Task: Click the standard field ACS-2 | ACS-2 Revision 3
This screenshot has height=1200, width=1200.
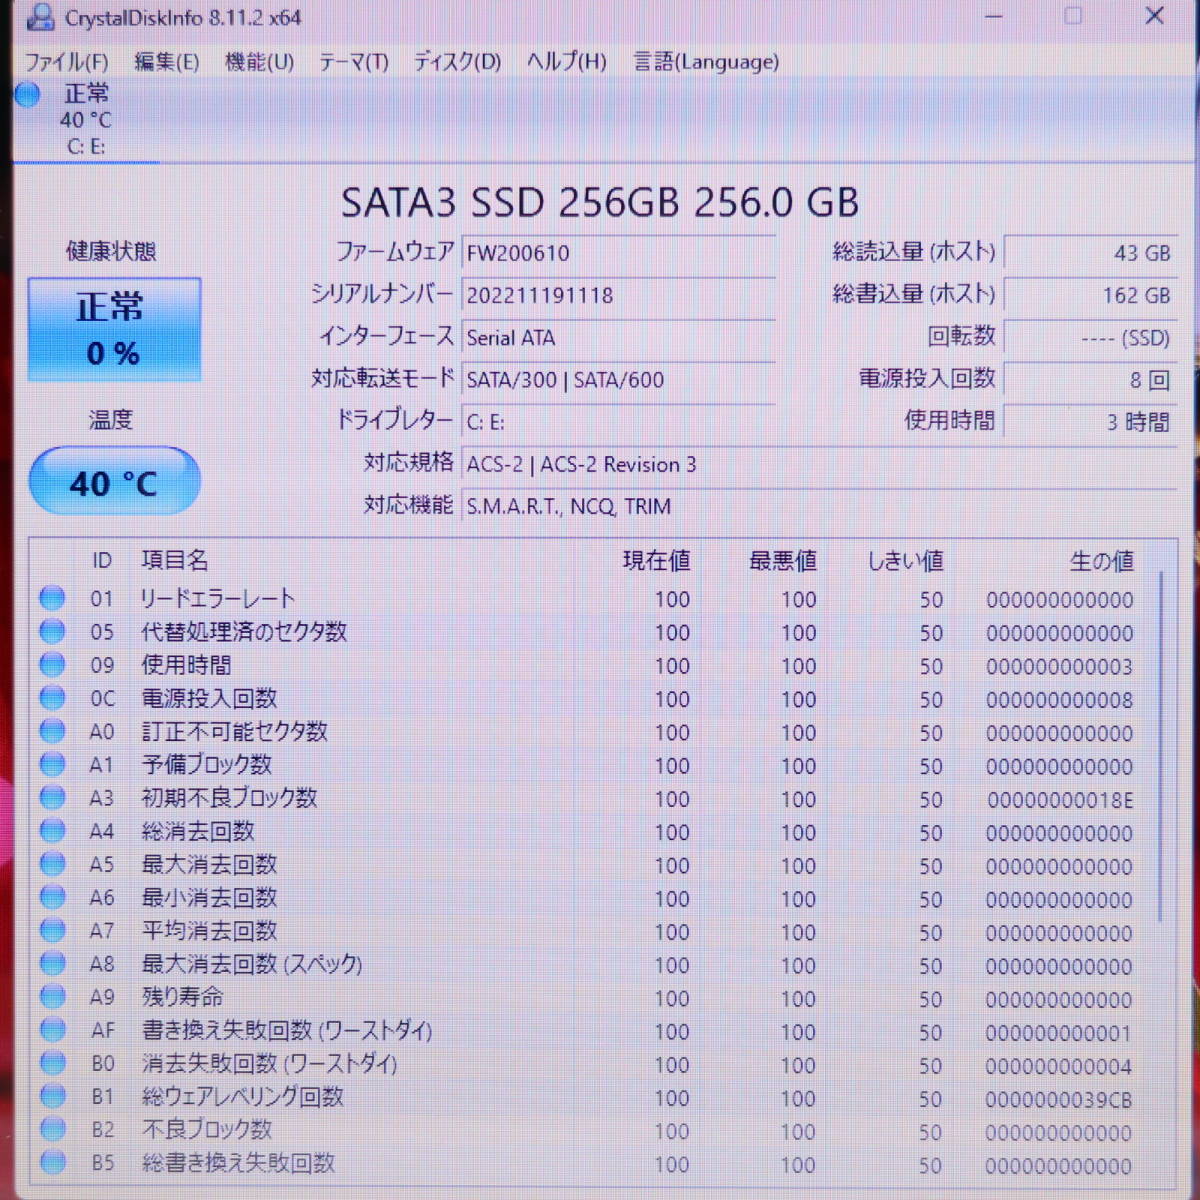Action: point(820,464)
